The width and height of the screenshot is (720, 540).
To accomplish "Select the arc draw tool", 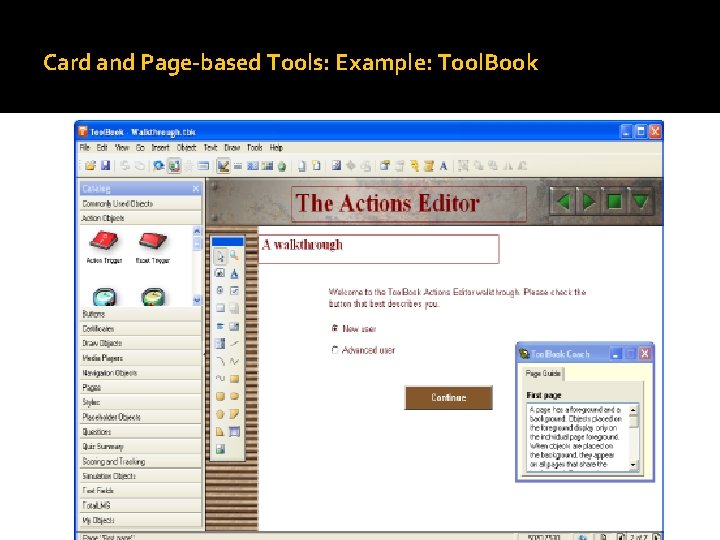I will click(x=220, y=361).
